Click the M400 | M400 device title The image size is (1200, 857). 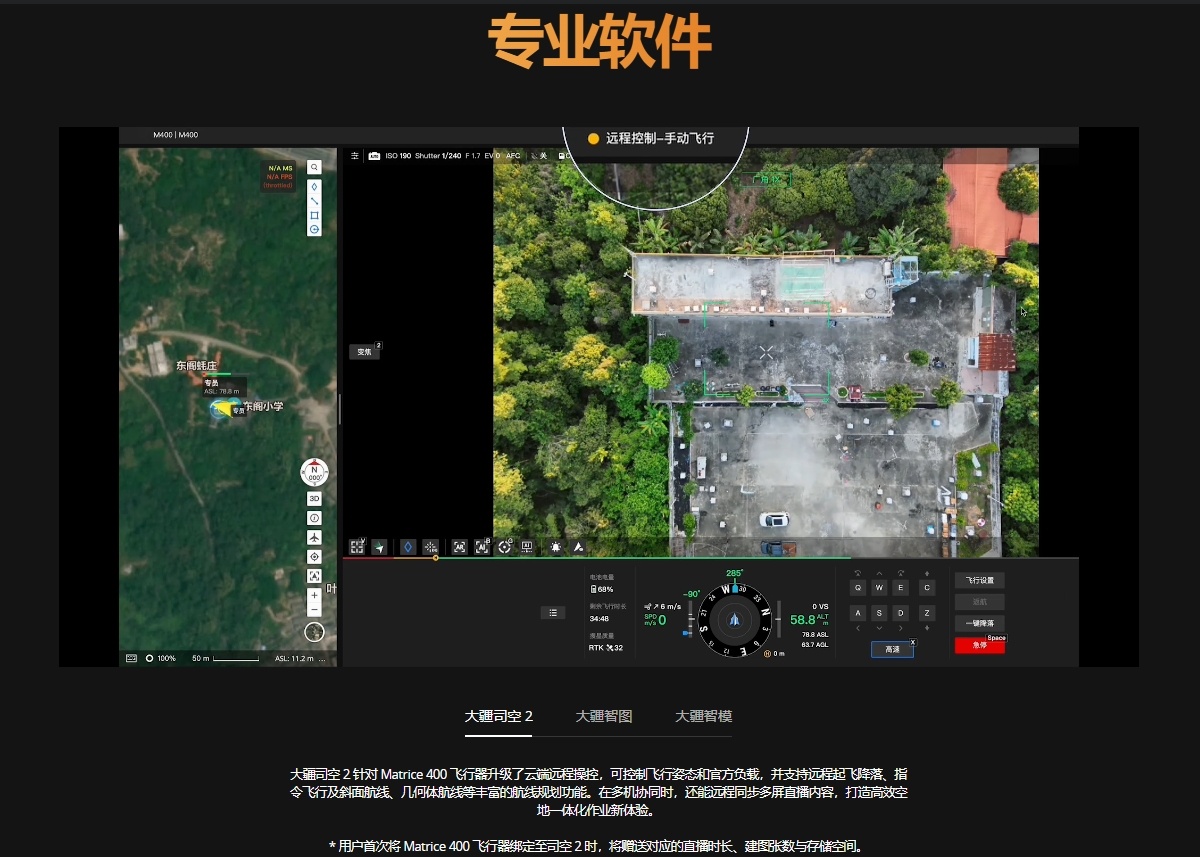(x=176, y=135)
